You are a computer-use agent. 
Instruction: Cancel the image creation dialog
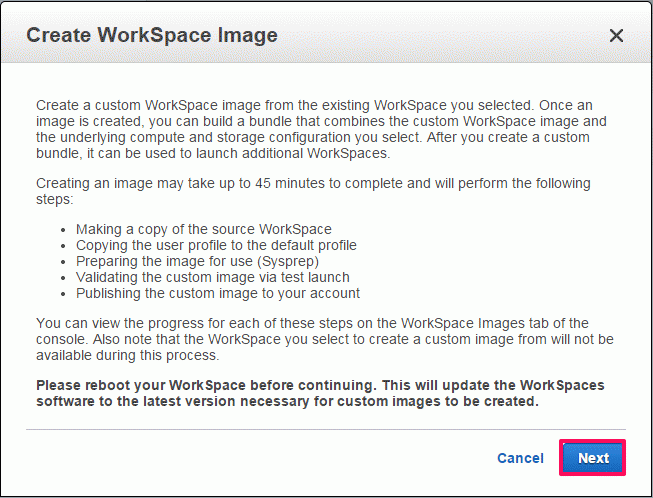520,458
